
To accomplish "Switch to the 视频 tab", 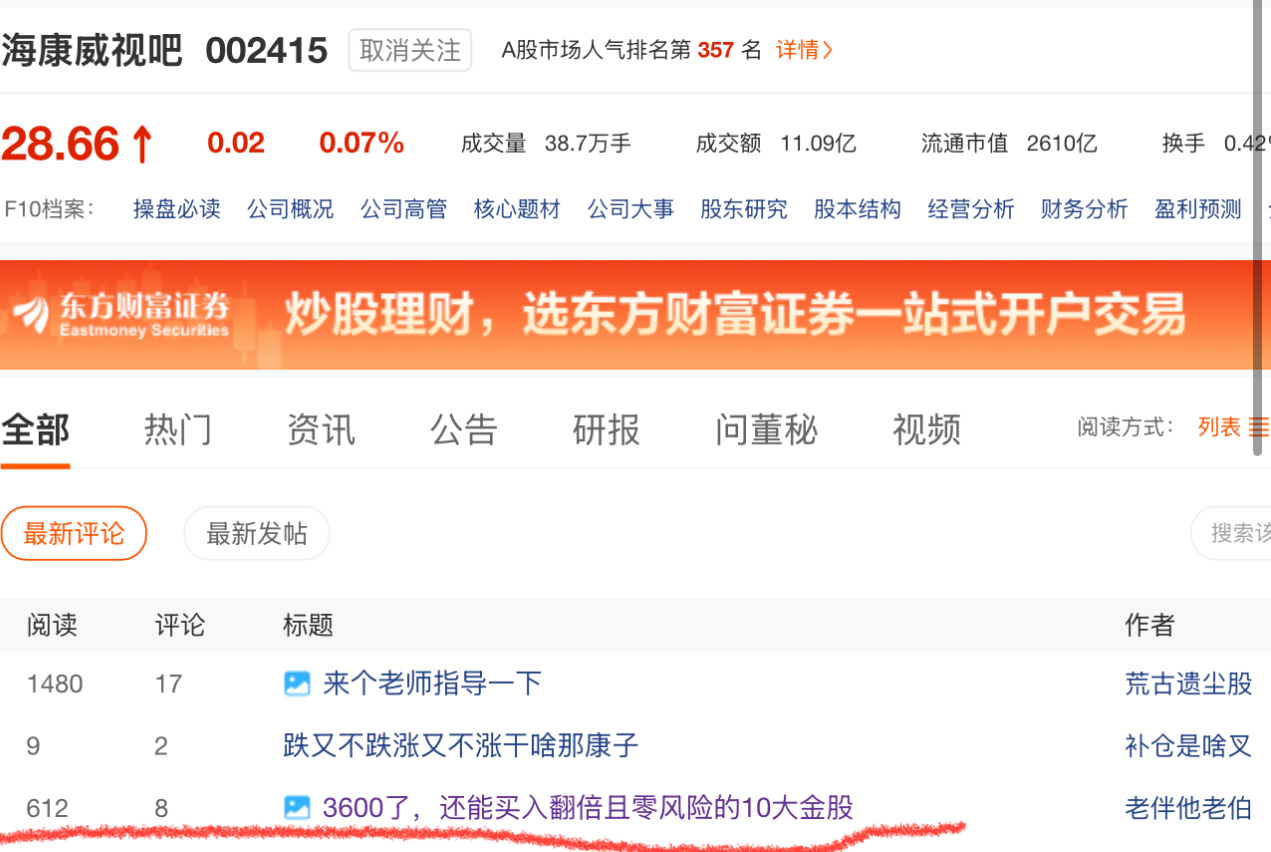I will [x=927, y=430].
